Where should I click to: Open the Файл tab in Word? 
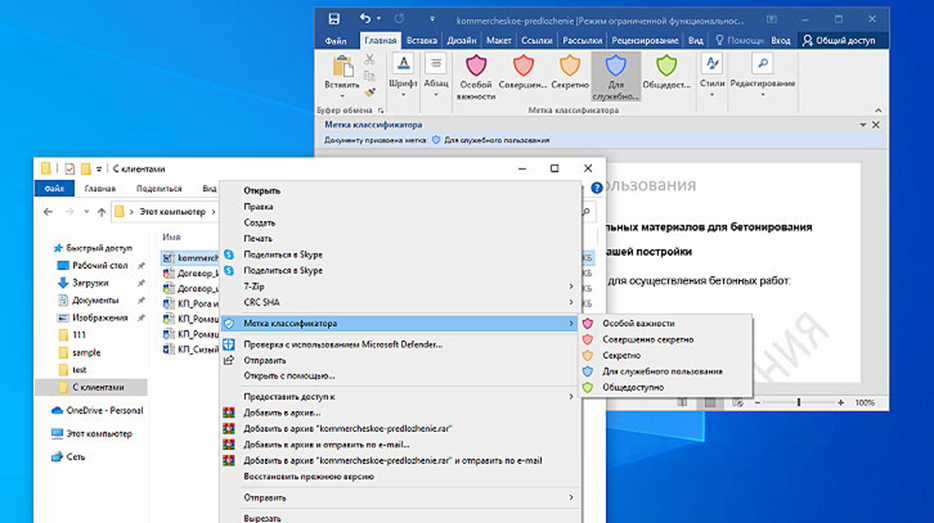click(x=336, y=41)
